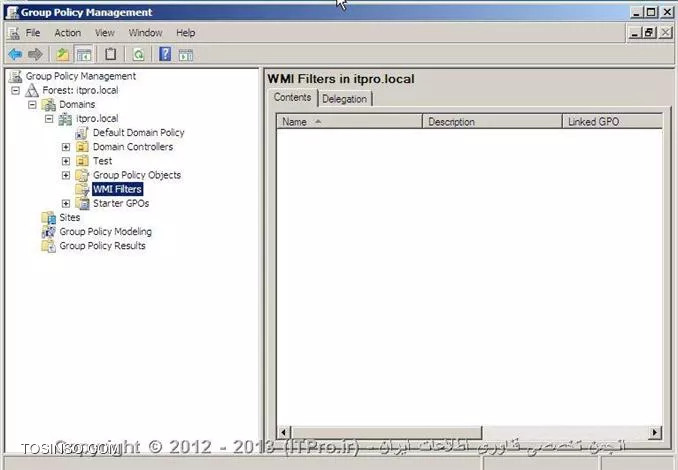Expand the Domain Controllers node

pos(66,147)
